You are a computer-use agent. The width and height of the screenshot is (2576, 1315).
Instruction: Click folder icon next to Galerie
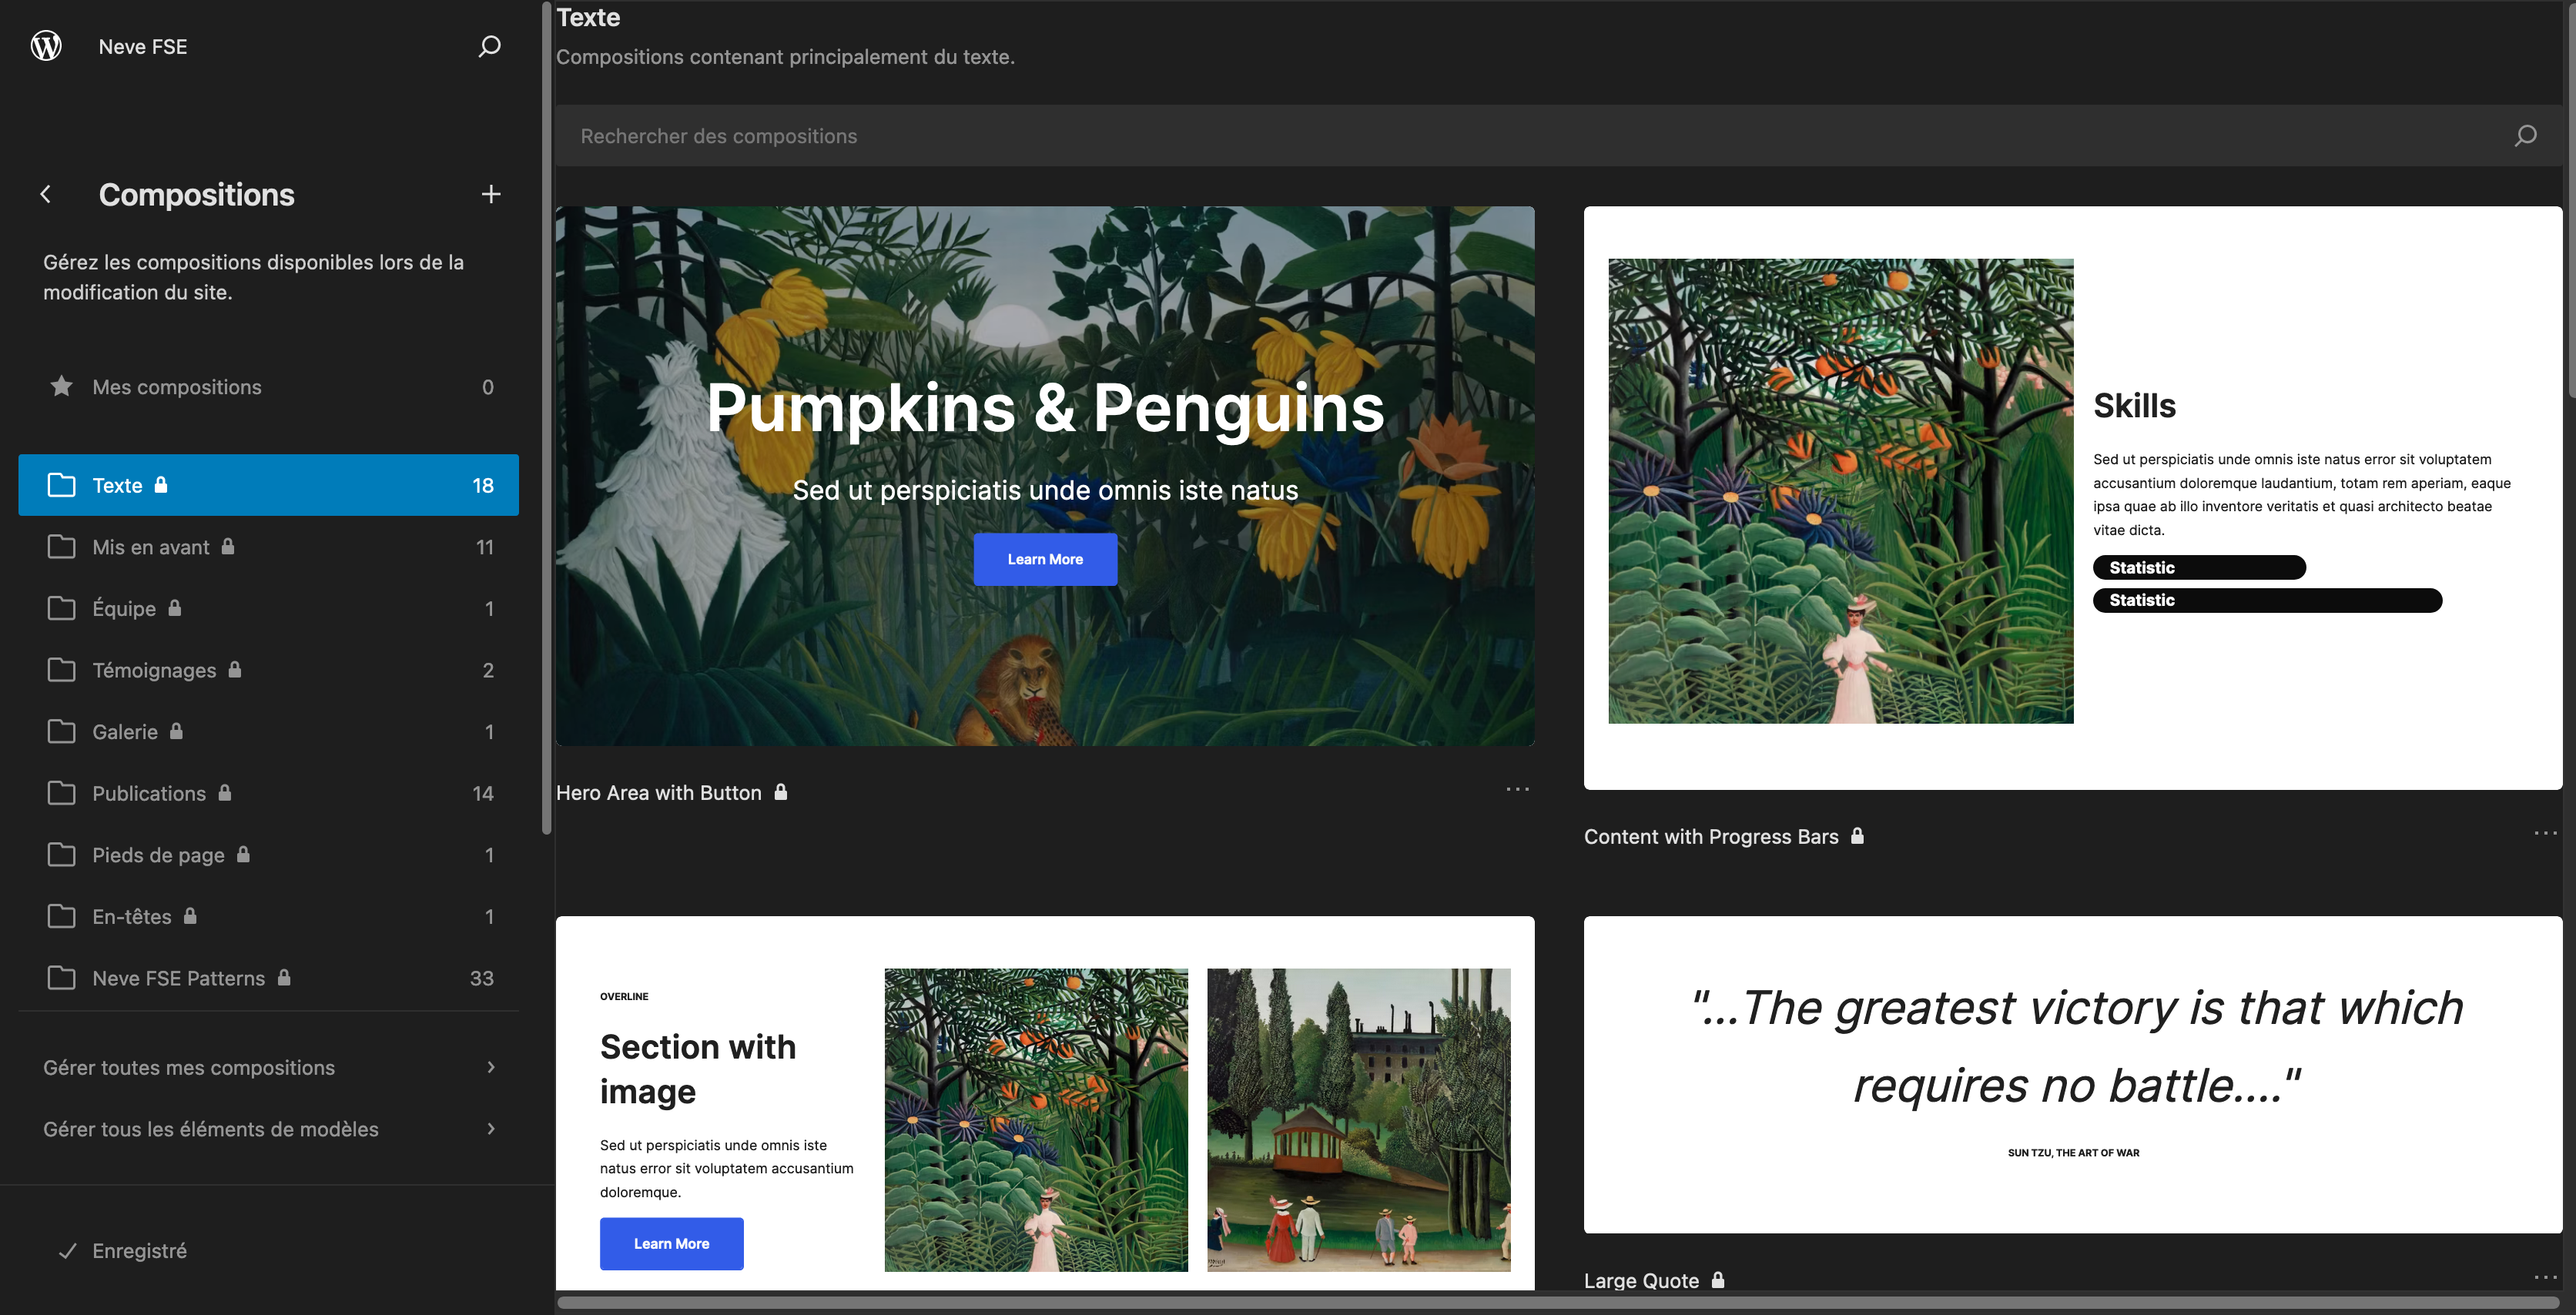(61, 731)
